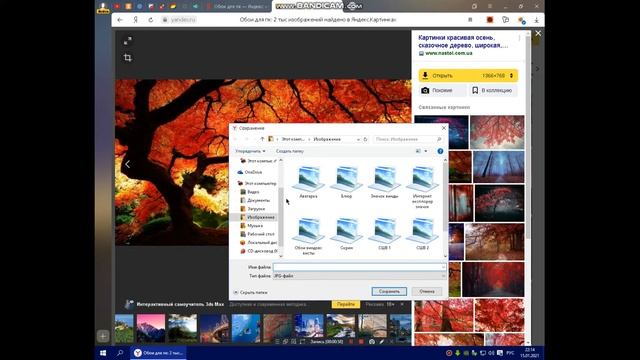Select the crop tool icon in viewer
The height and width of the screenshot is (360, 640).
pos(128,58)
